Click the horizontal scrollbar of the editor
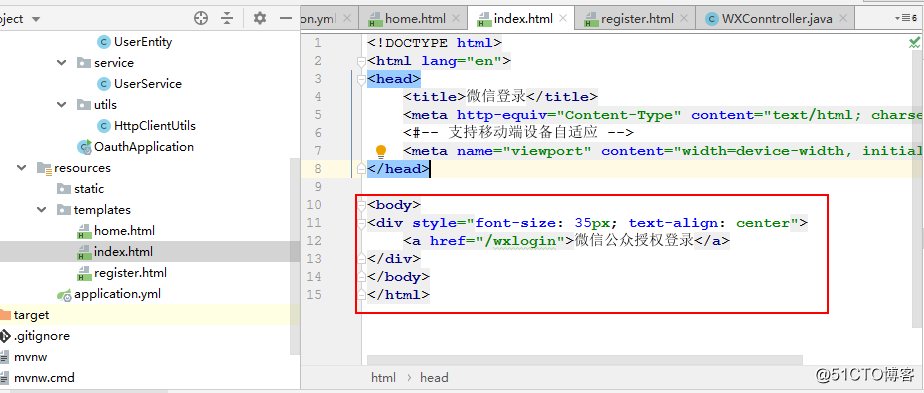 click(585, 359)
